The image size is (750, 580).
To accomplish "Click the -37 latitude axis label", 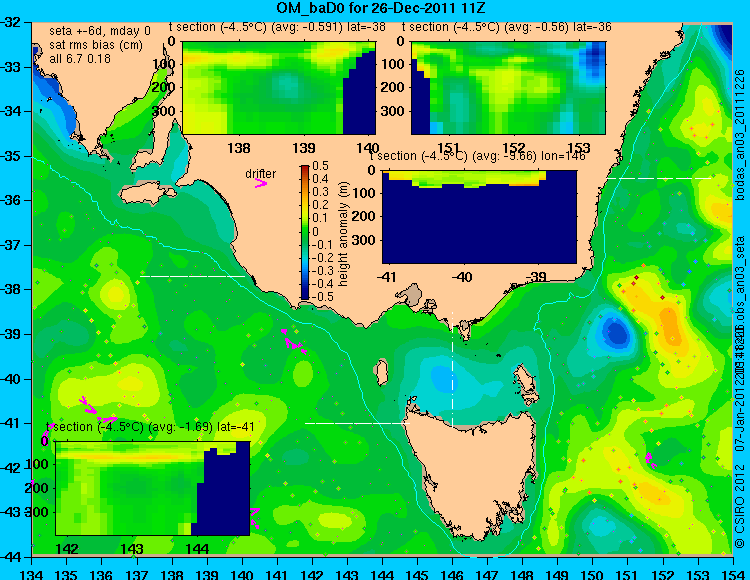I will pyautogui.click(x=11, y=245).
